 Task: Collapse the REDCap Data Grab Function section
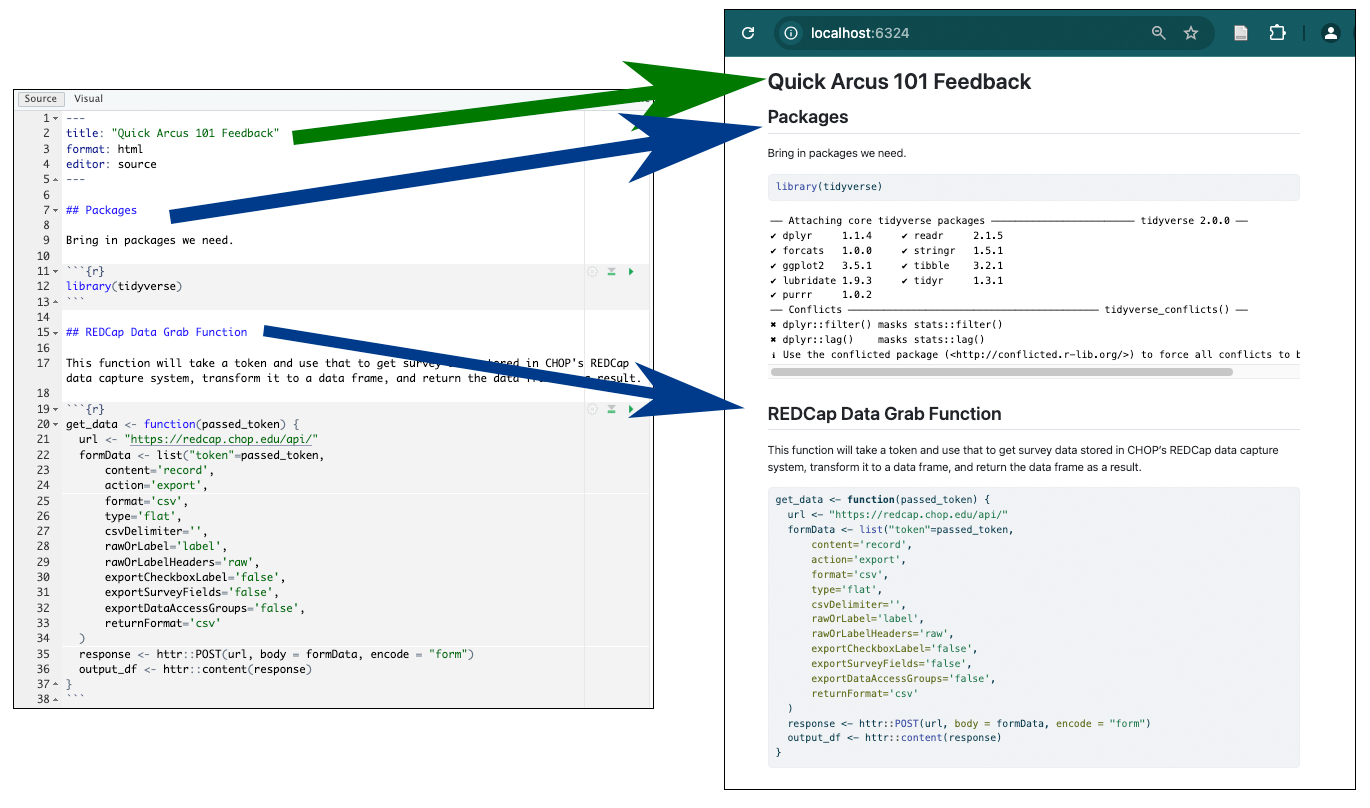pos(55,333)
